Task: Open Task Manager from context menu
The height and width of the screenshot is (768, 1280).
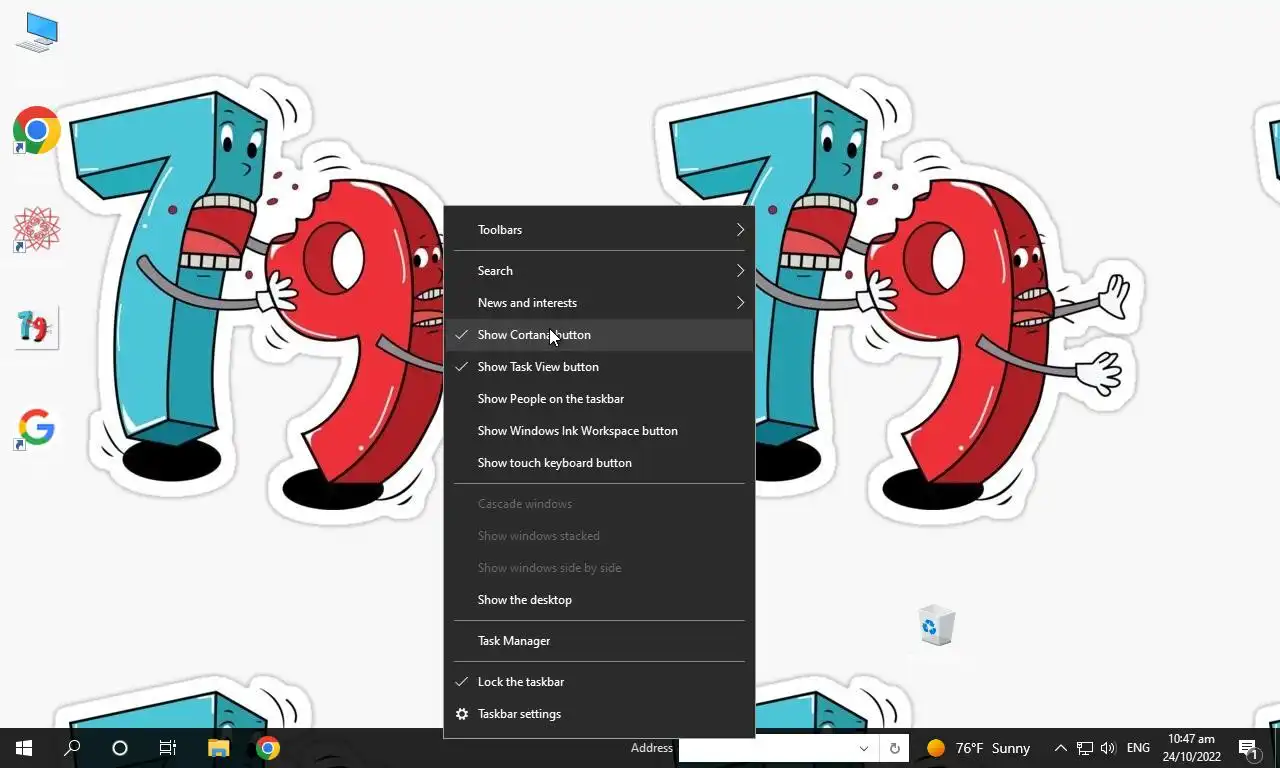Action: pyautogui.click(x=599, y=641)
